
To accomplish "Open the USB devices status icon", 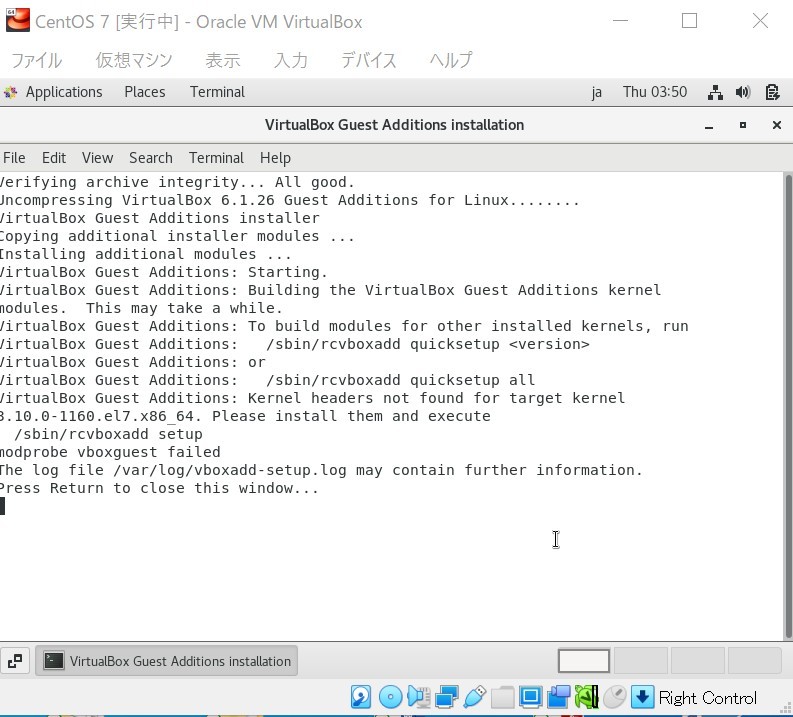I will [x=474, y=697].
